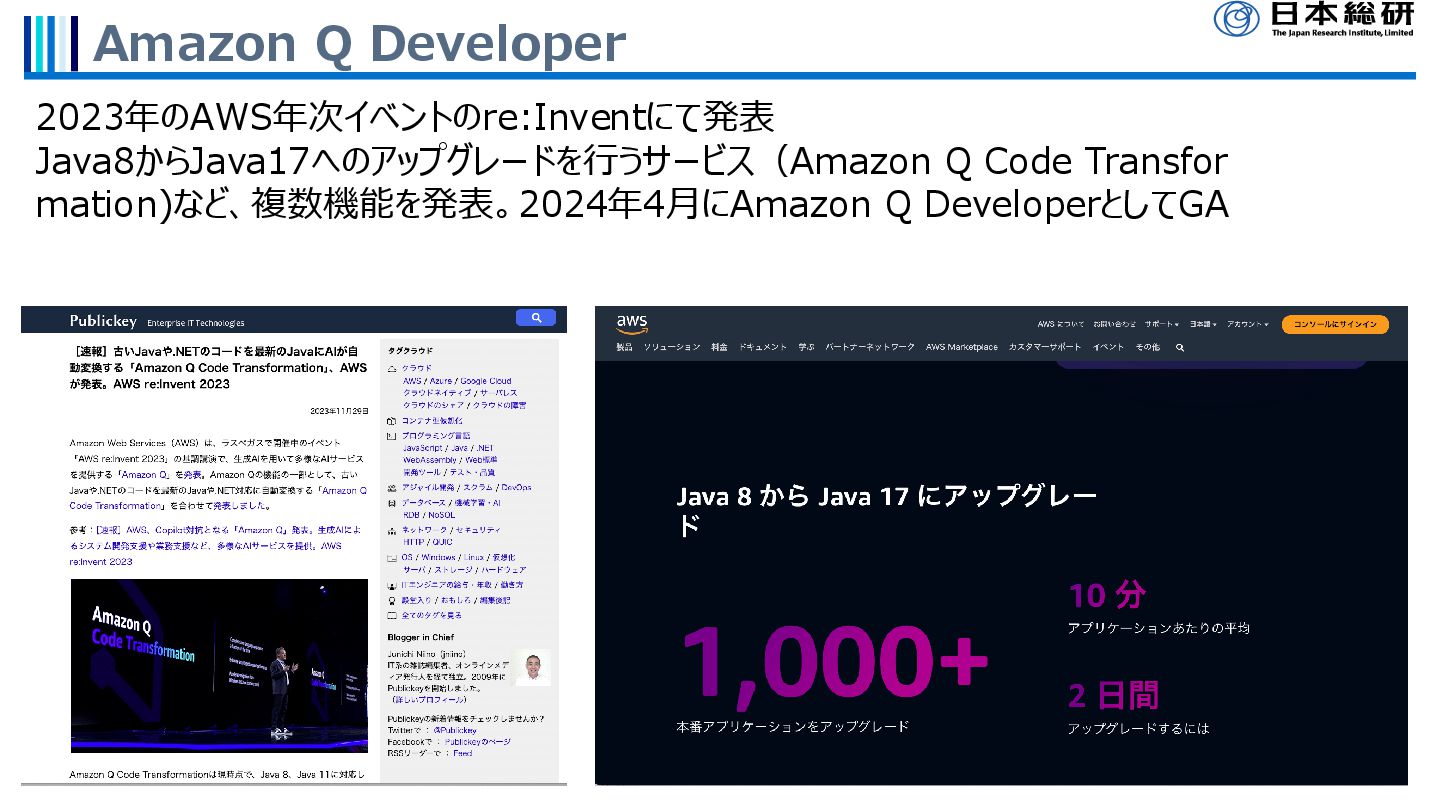Open the その他 menu

[1148, 347]
